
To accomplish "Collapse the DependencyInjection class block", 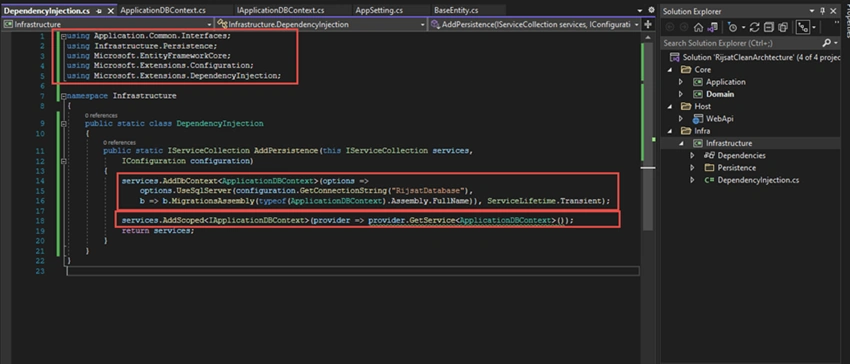I will tap(64, 124).
